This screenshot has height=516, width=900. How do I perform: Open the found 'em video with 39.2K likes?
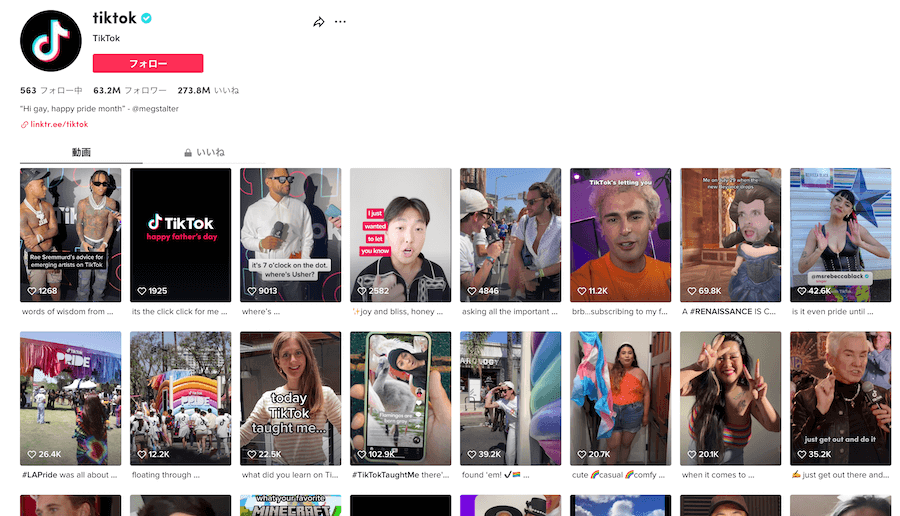pyautogui.click(x=510, y=398)
